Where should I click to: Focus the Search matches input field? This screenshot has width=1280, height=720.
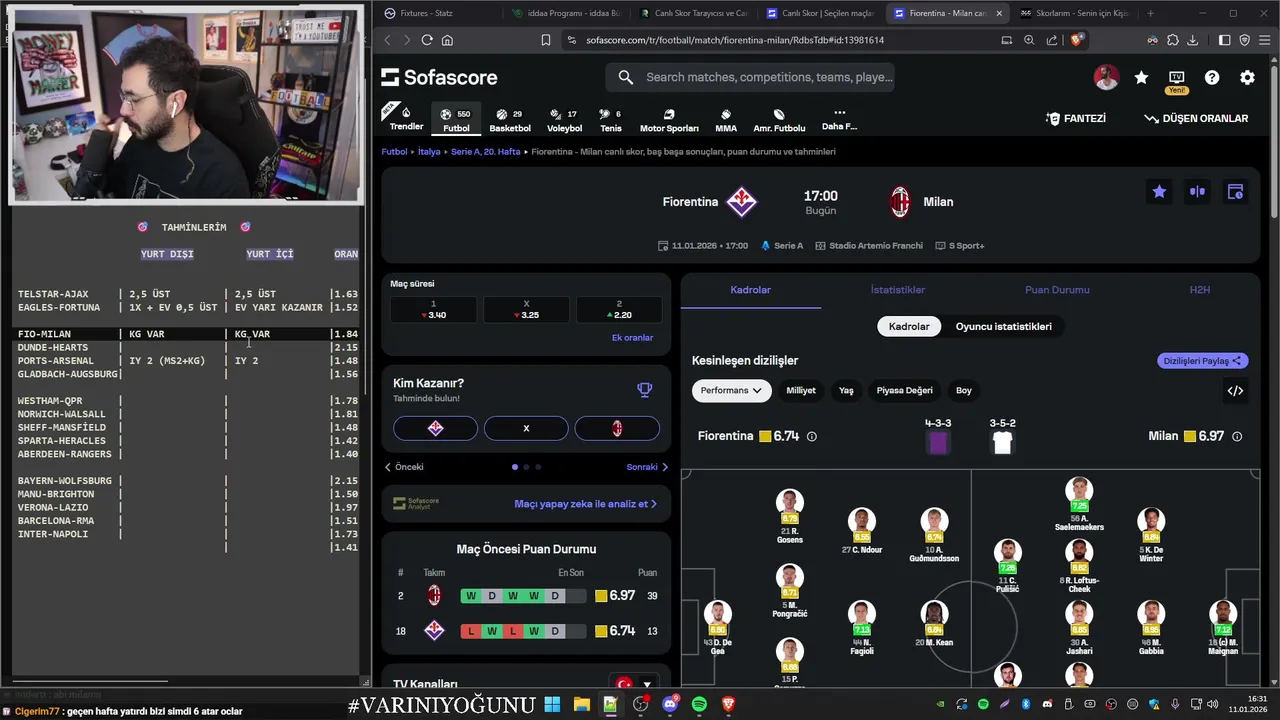tap(750, 77)
